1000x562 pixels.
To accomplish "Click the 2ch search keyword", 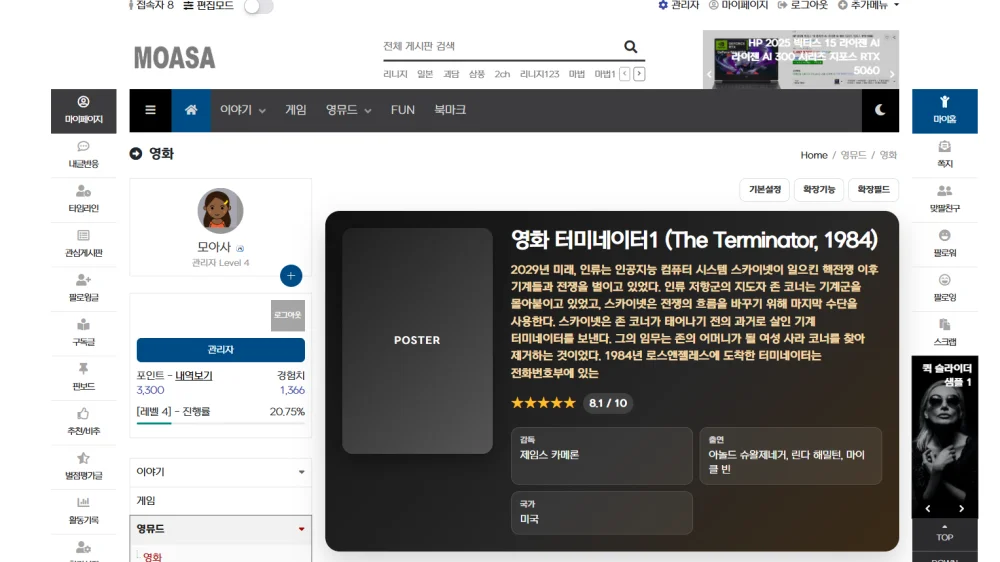I will coord(502,74).
